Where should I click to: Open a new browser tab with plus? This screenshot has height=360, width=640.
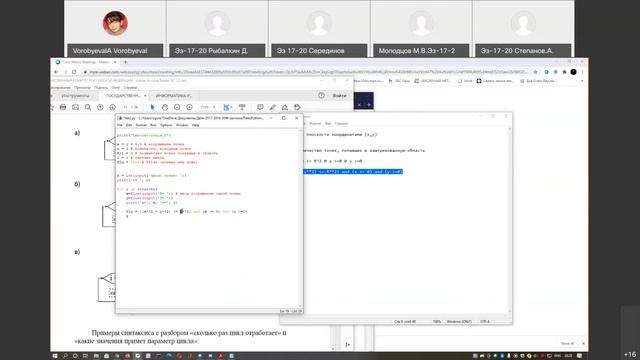tap(125, 62)
